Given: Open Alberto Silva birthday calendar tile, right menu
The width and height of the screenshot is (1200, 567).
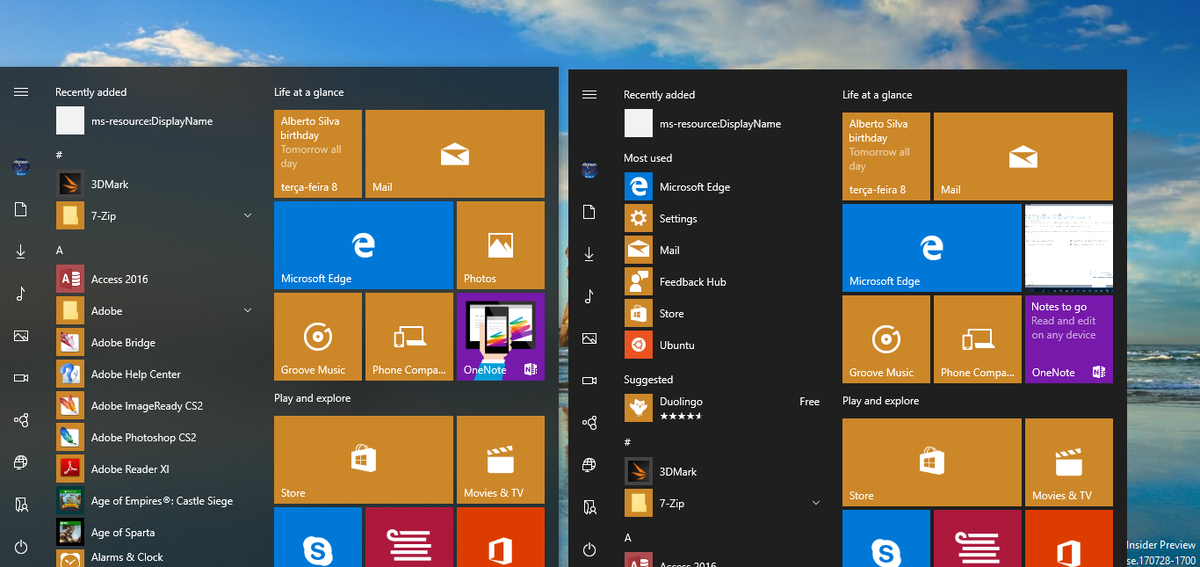Looking at the screenshot, I should [886, 156].
